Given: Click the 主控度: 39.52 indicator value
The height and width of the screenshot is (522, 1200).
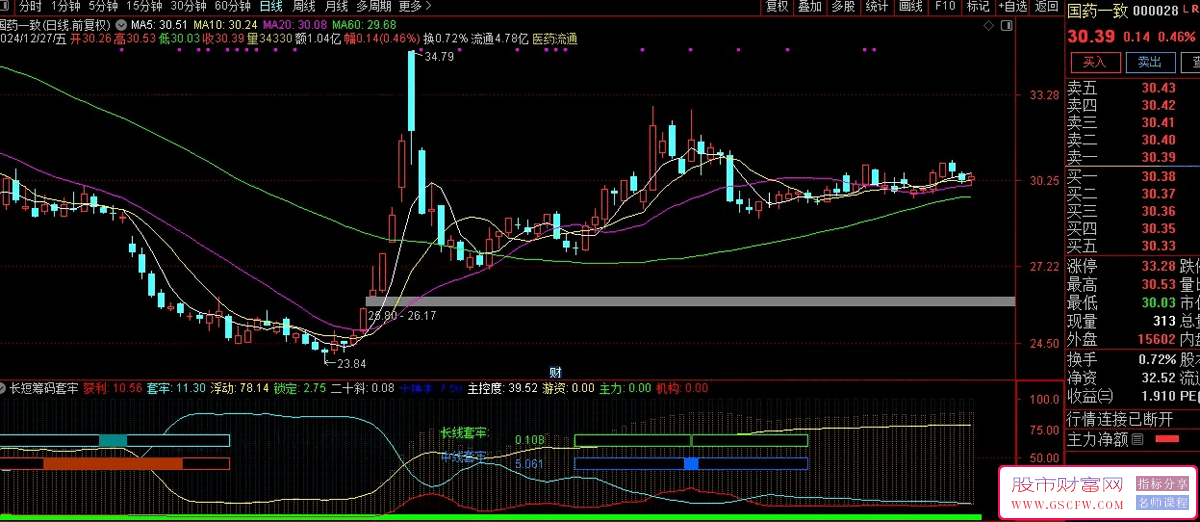Looking at the screenshot, I should 503,387.
